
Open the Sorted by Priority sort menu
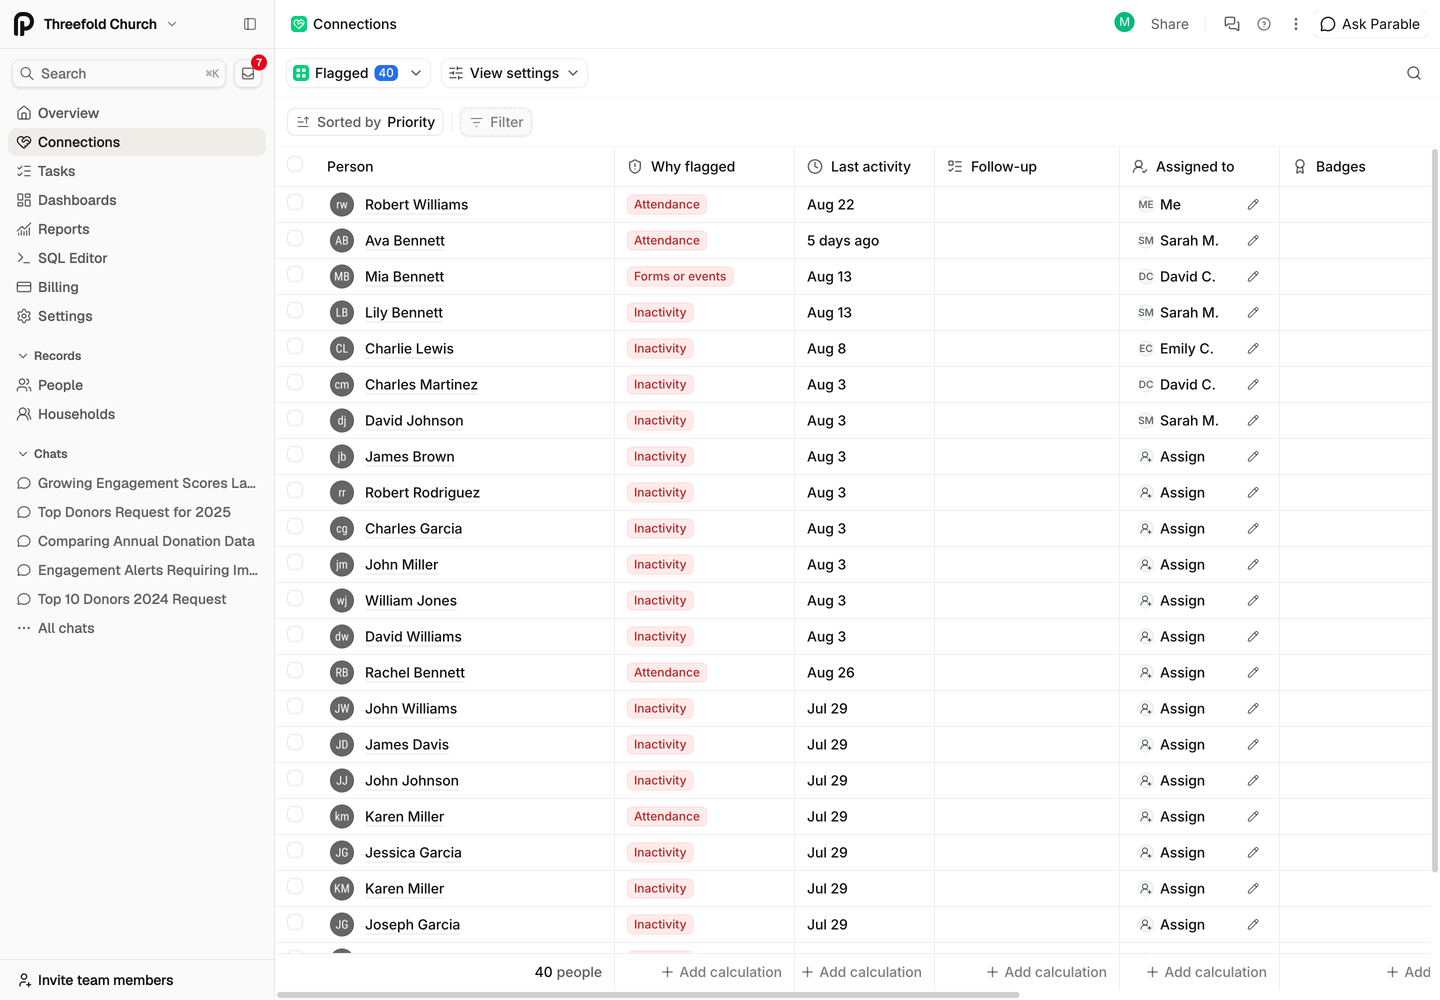(x=365, y=122)
